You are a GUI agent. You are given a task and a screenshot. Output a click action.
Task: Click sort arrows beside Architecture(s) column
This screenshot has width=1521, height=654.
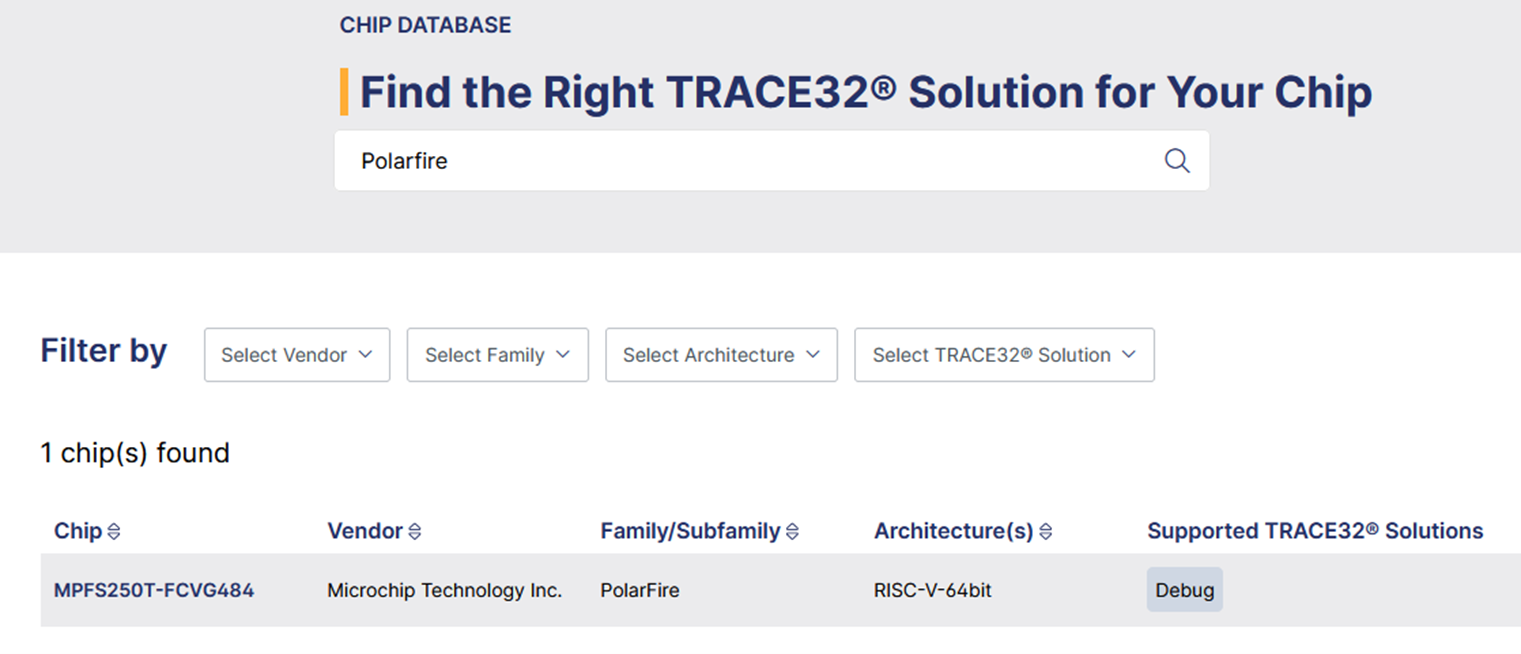click(1045, 532)
